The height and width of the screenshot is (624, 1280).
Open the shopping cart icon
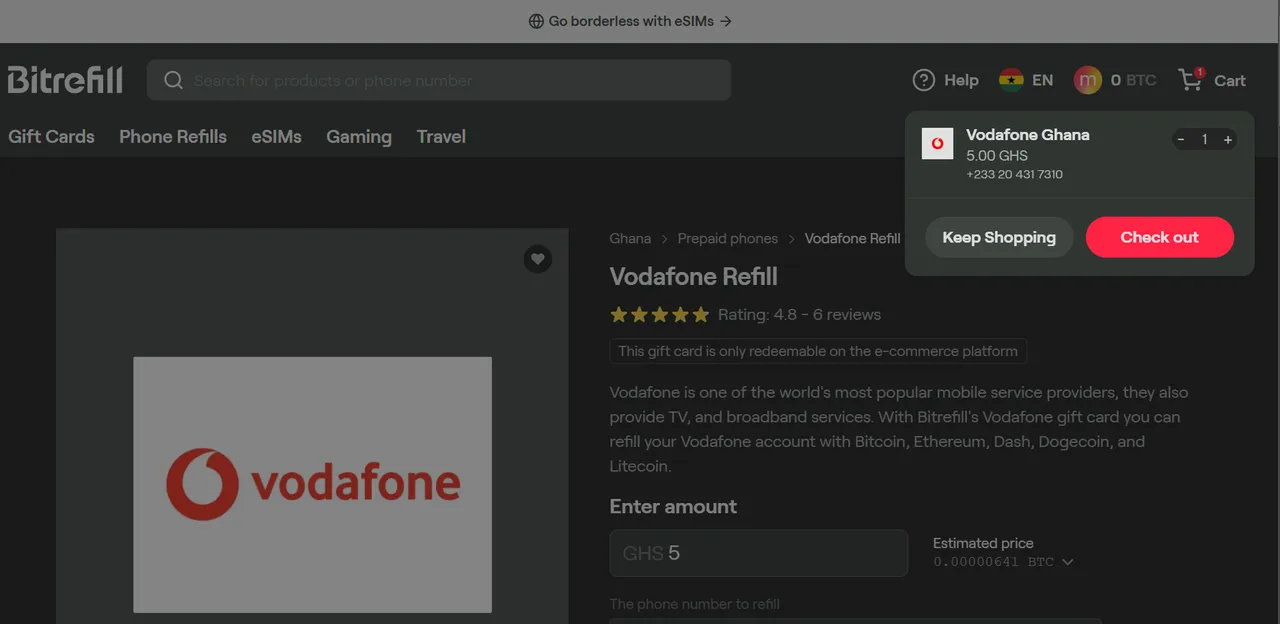click(x=1191, y=80)
